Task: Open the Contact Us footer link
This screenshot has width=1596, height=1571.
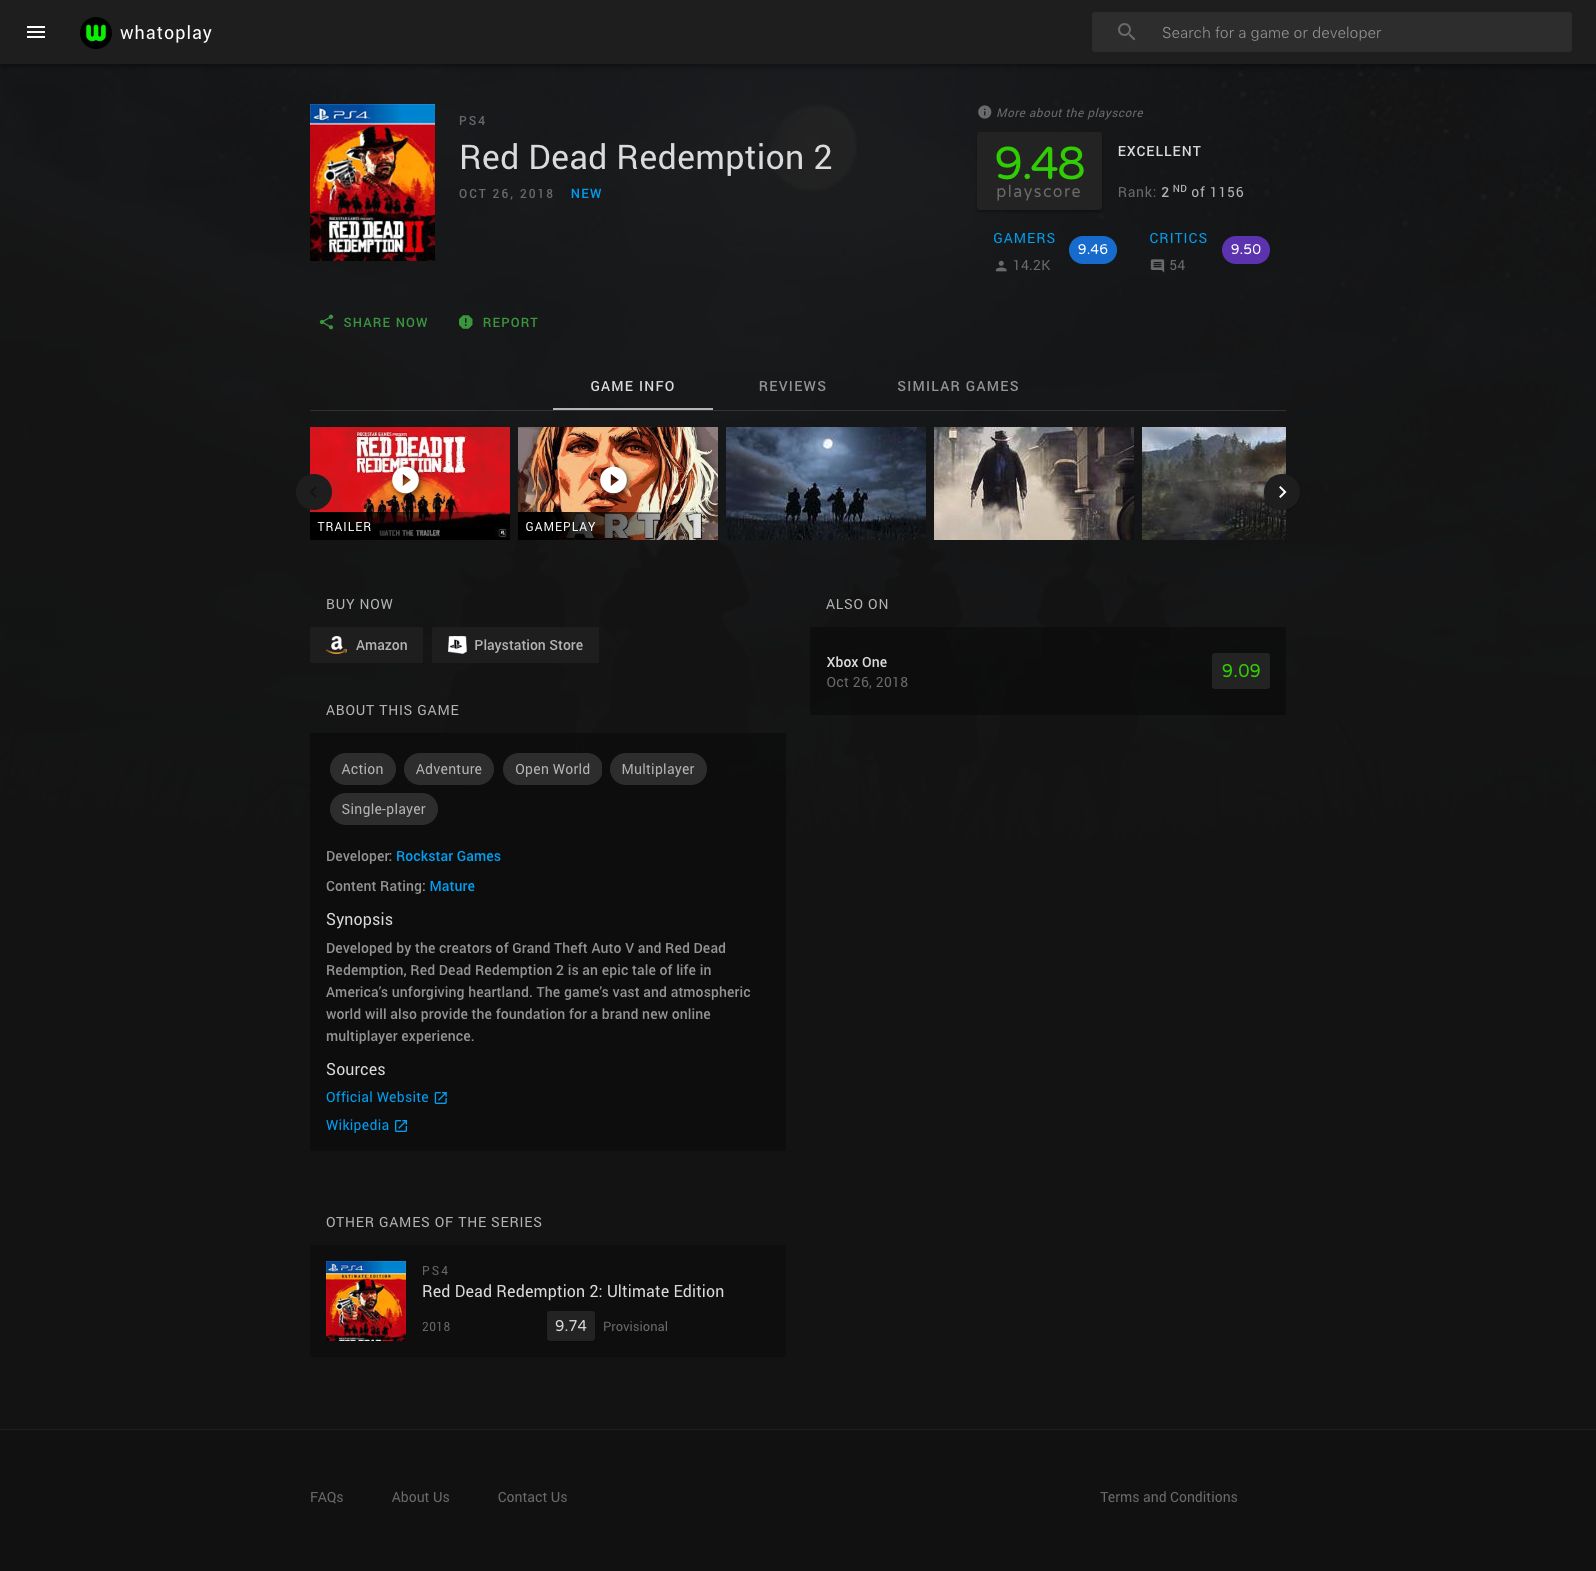Action: [532, 1497]
